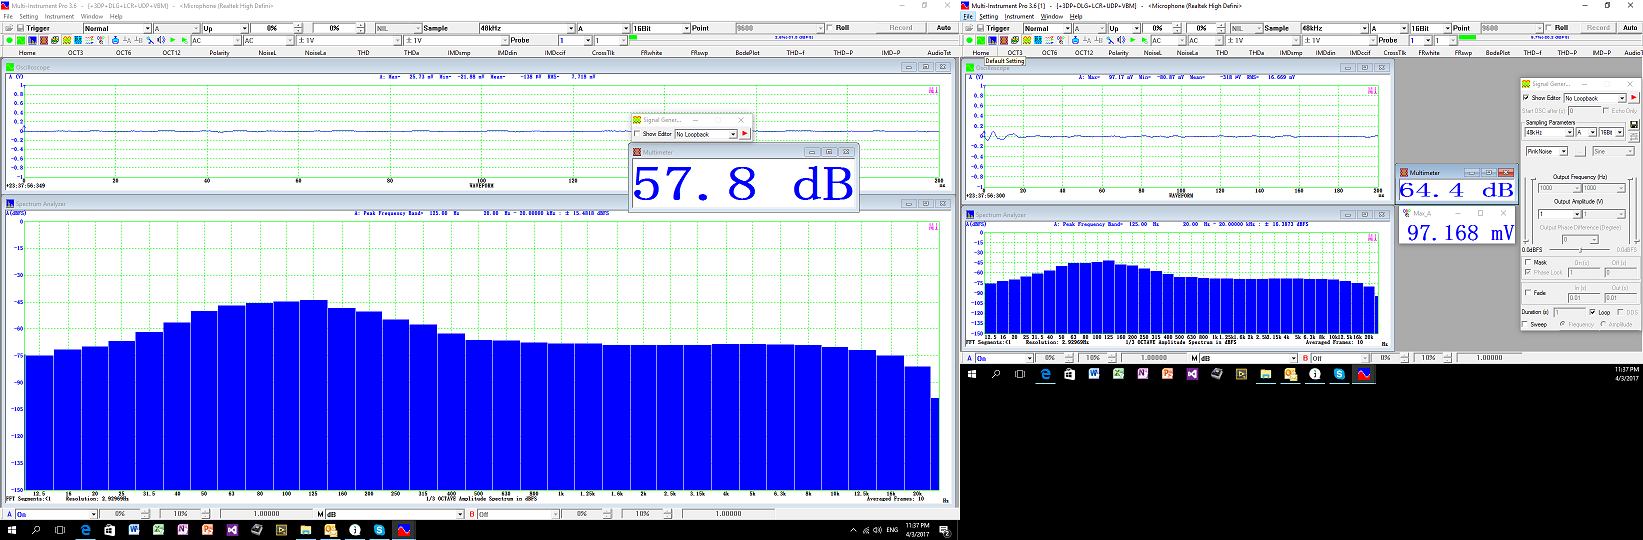Click the Skype icon in right taskbar

tap(1339, 374)
